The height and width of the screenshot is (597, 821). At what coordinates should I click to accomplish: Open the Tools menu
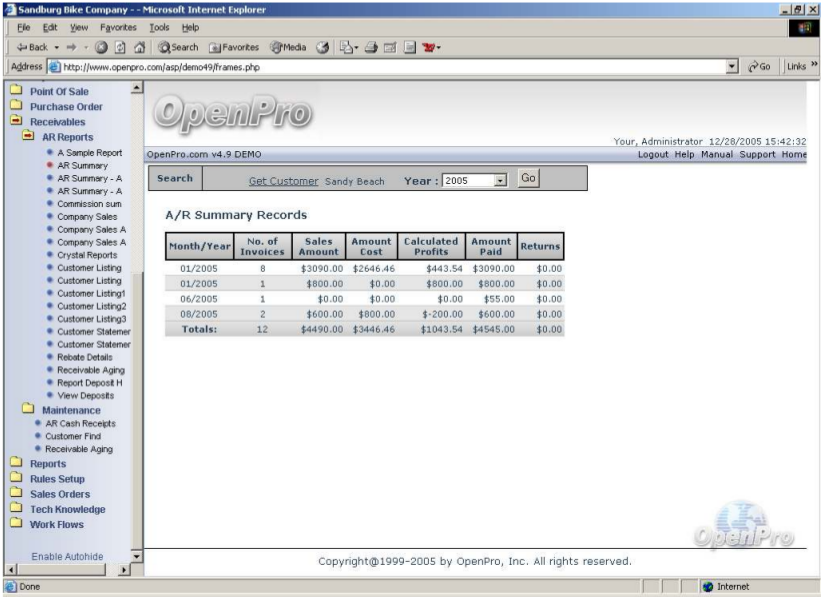tap(159, 27)
